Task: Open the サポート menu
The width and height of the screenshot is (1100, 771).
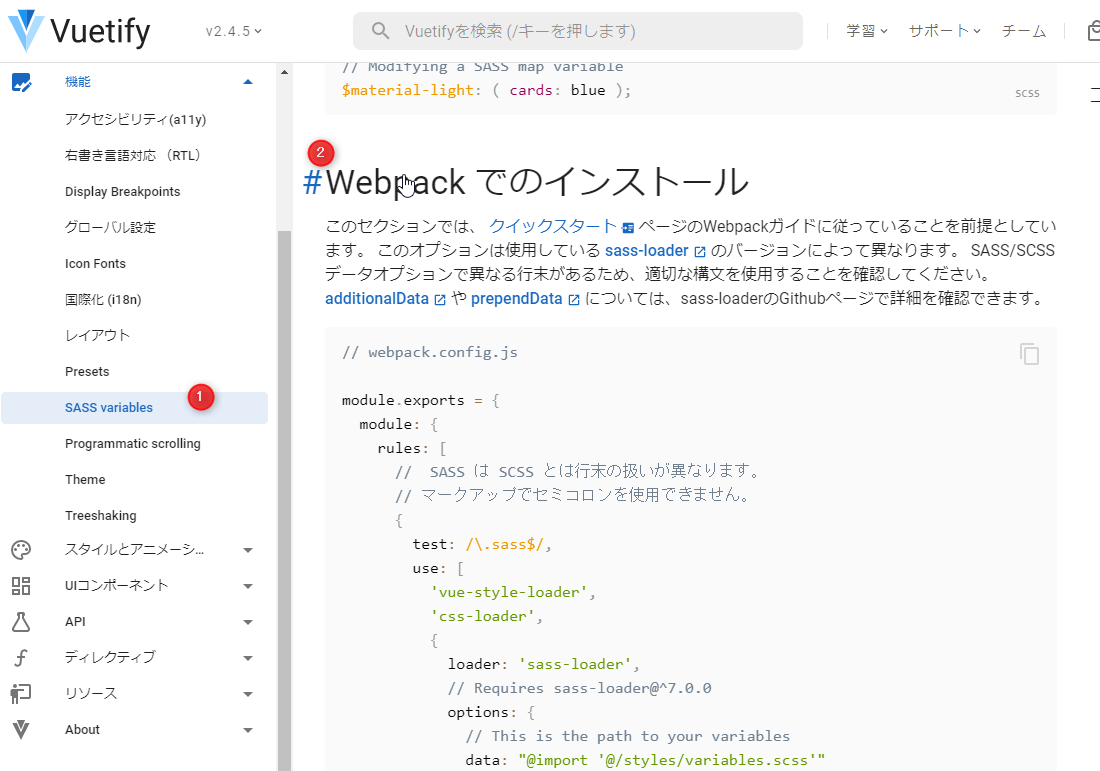Action: click(x=944, y=31)
